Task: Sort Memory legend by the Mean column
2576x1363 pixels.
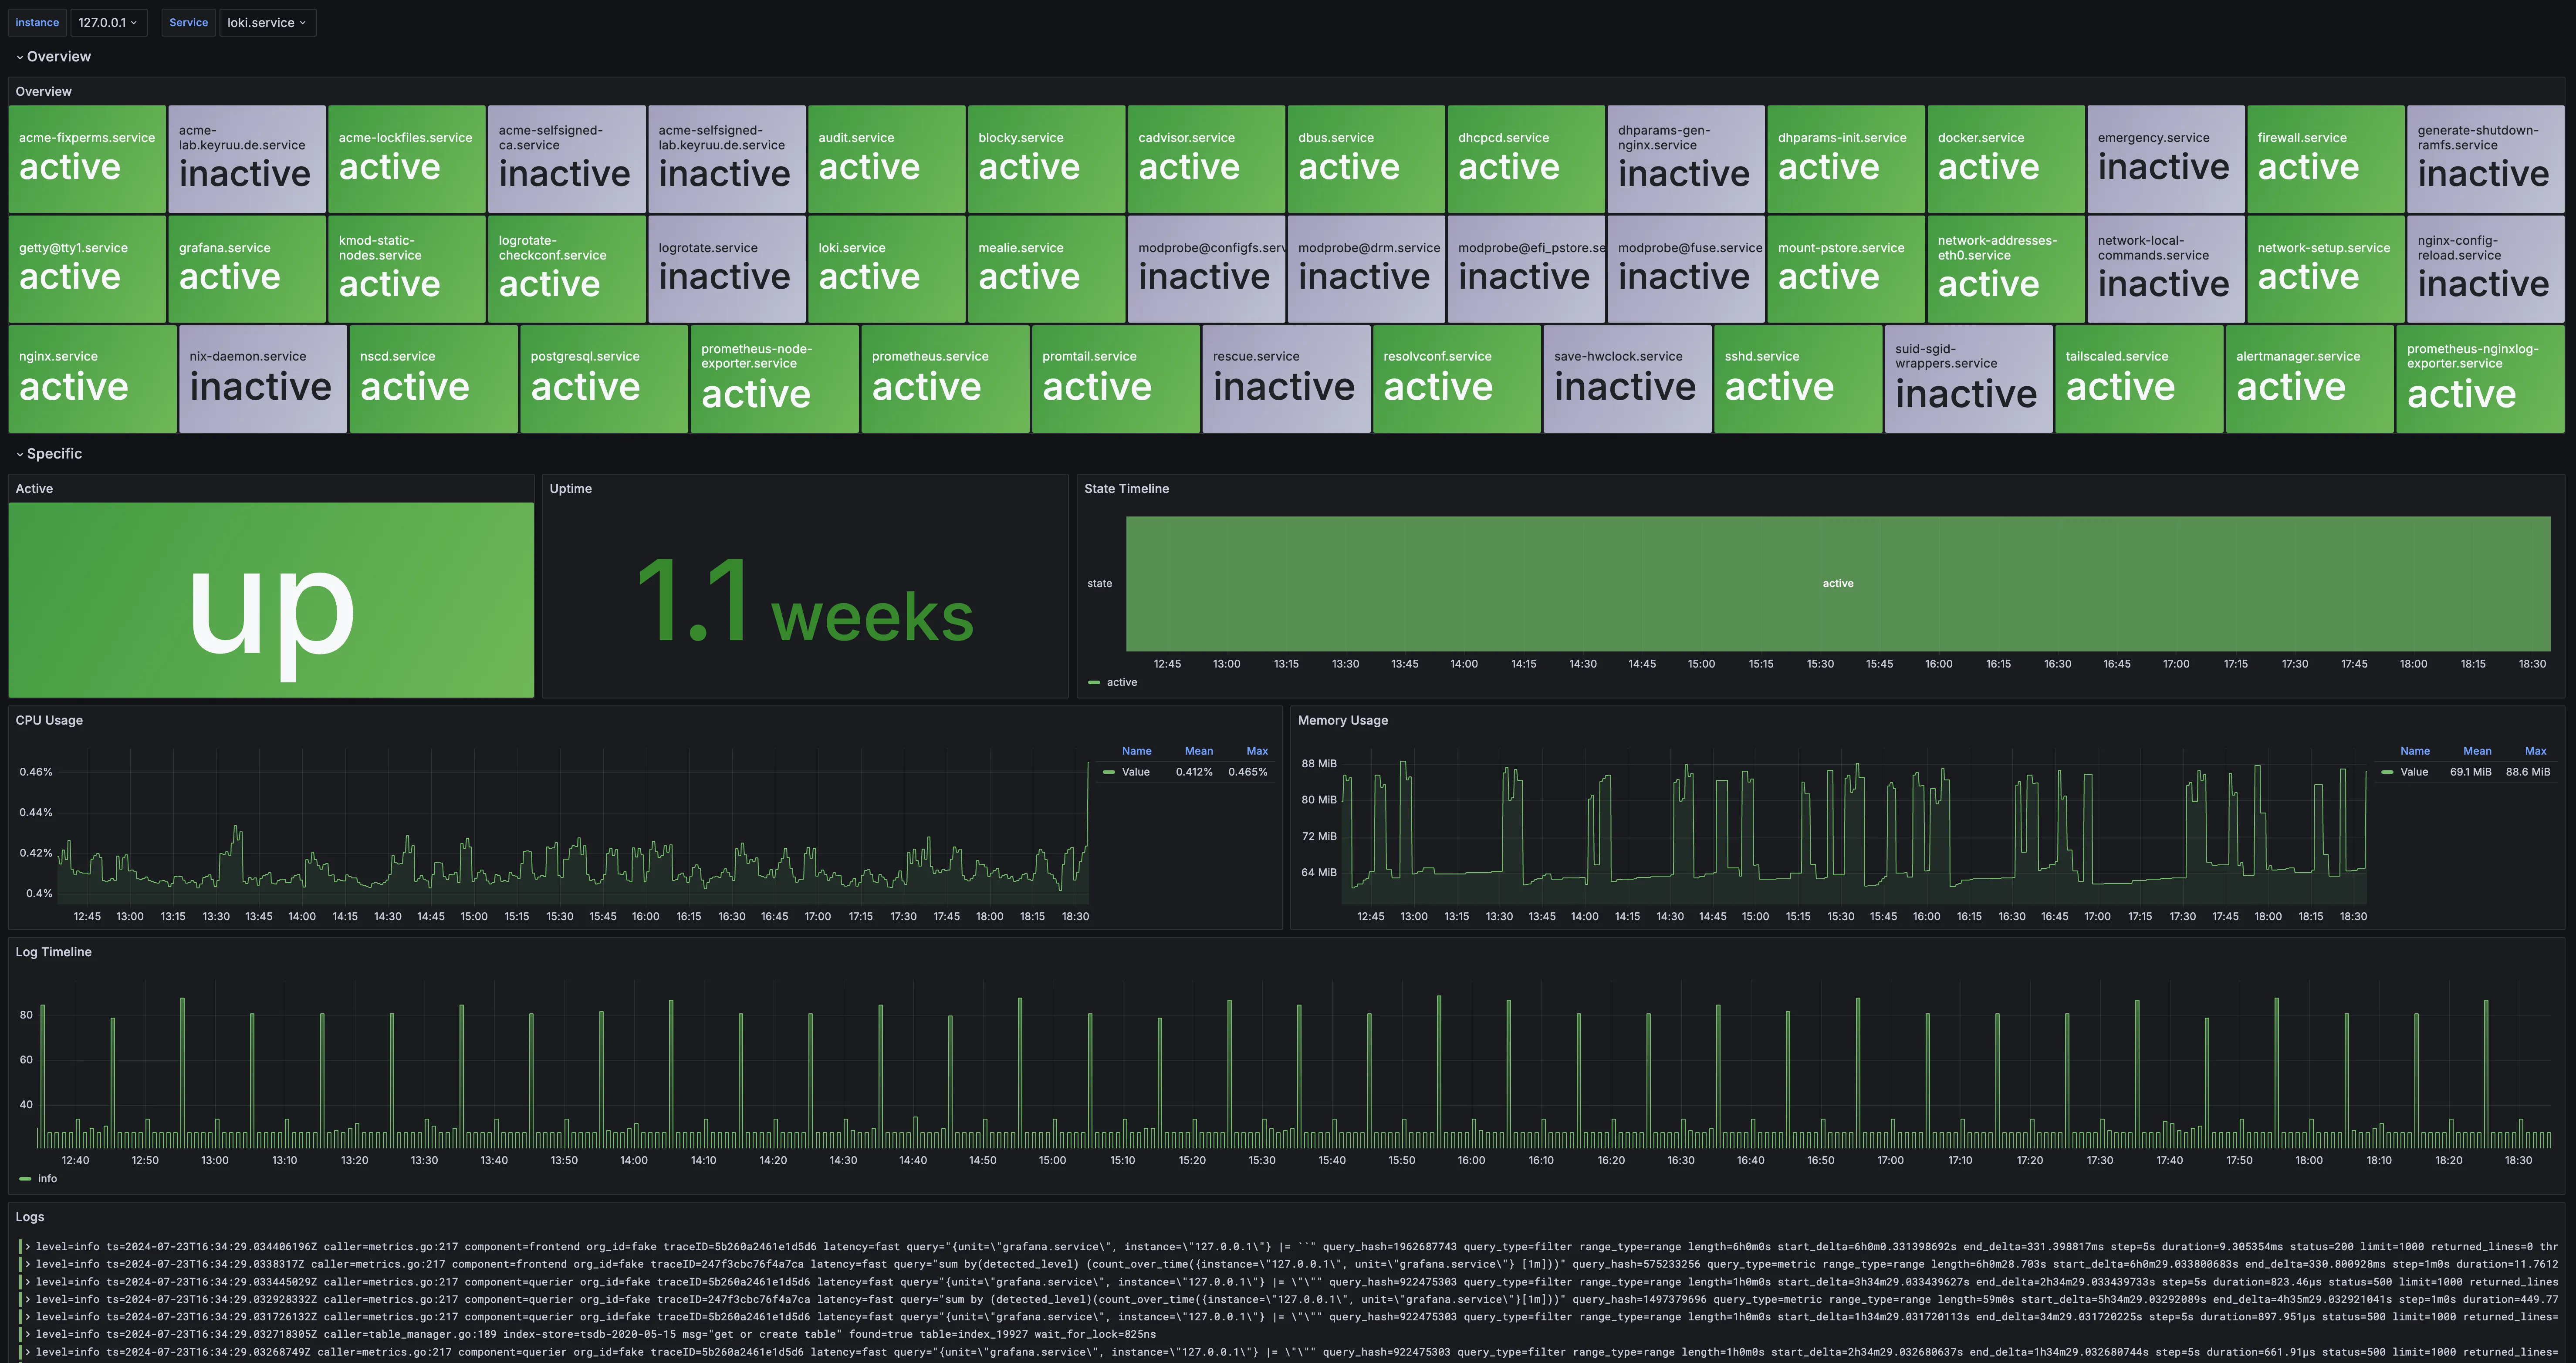Action: [x=2477, y=751]
